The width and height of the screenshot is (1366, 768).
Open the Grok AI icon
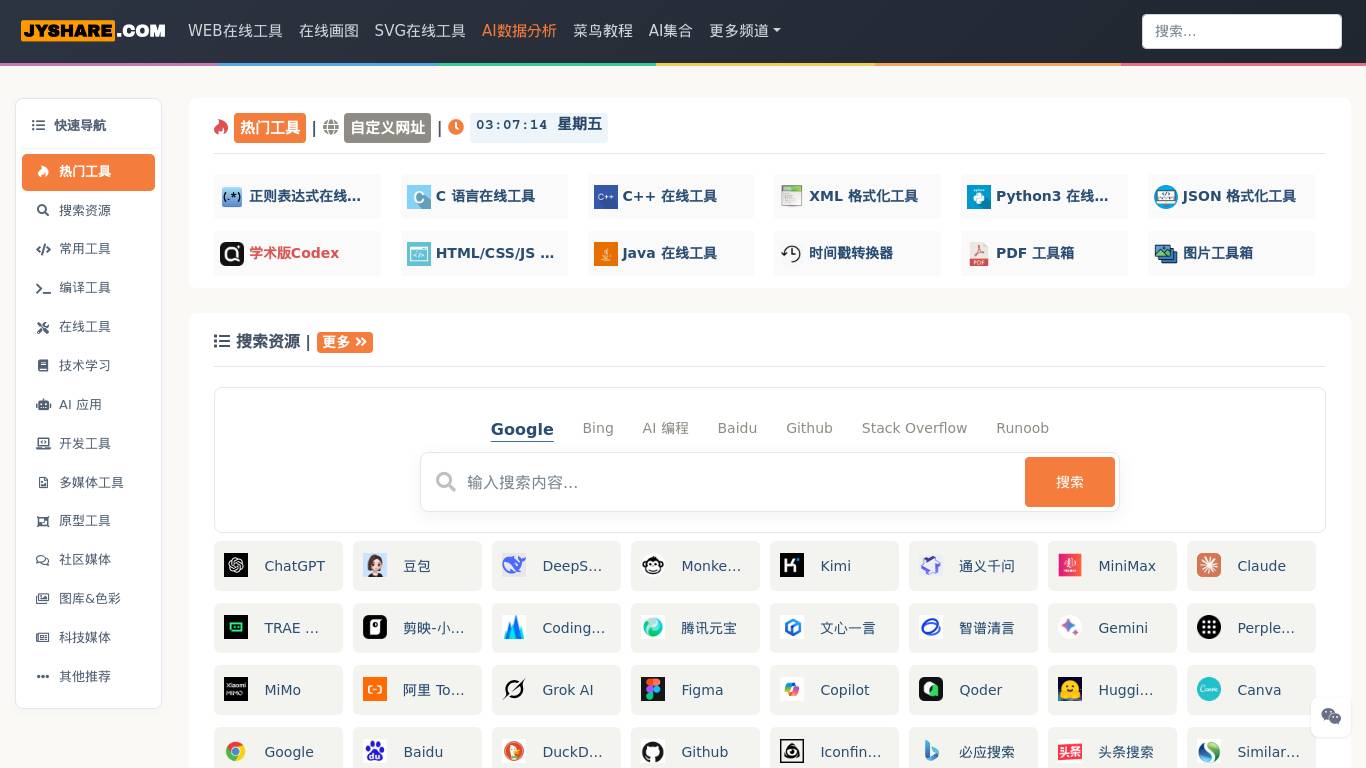coord(514,690)
